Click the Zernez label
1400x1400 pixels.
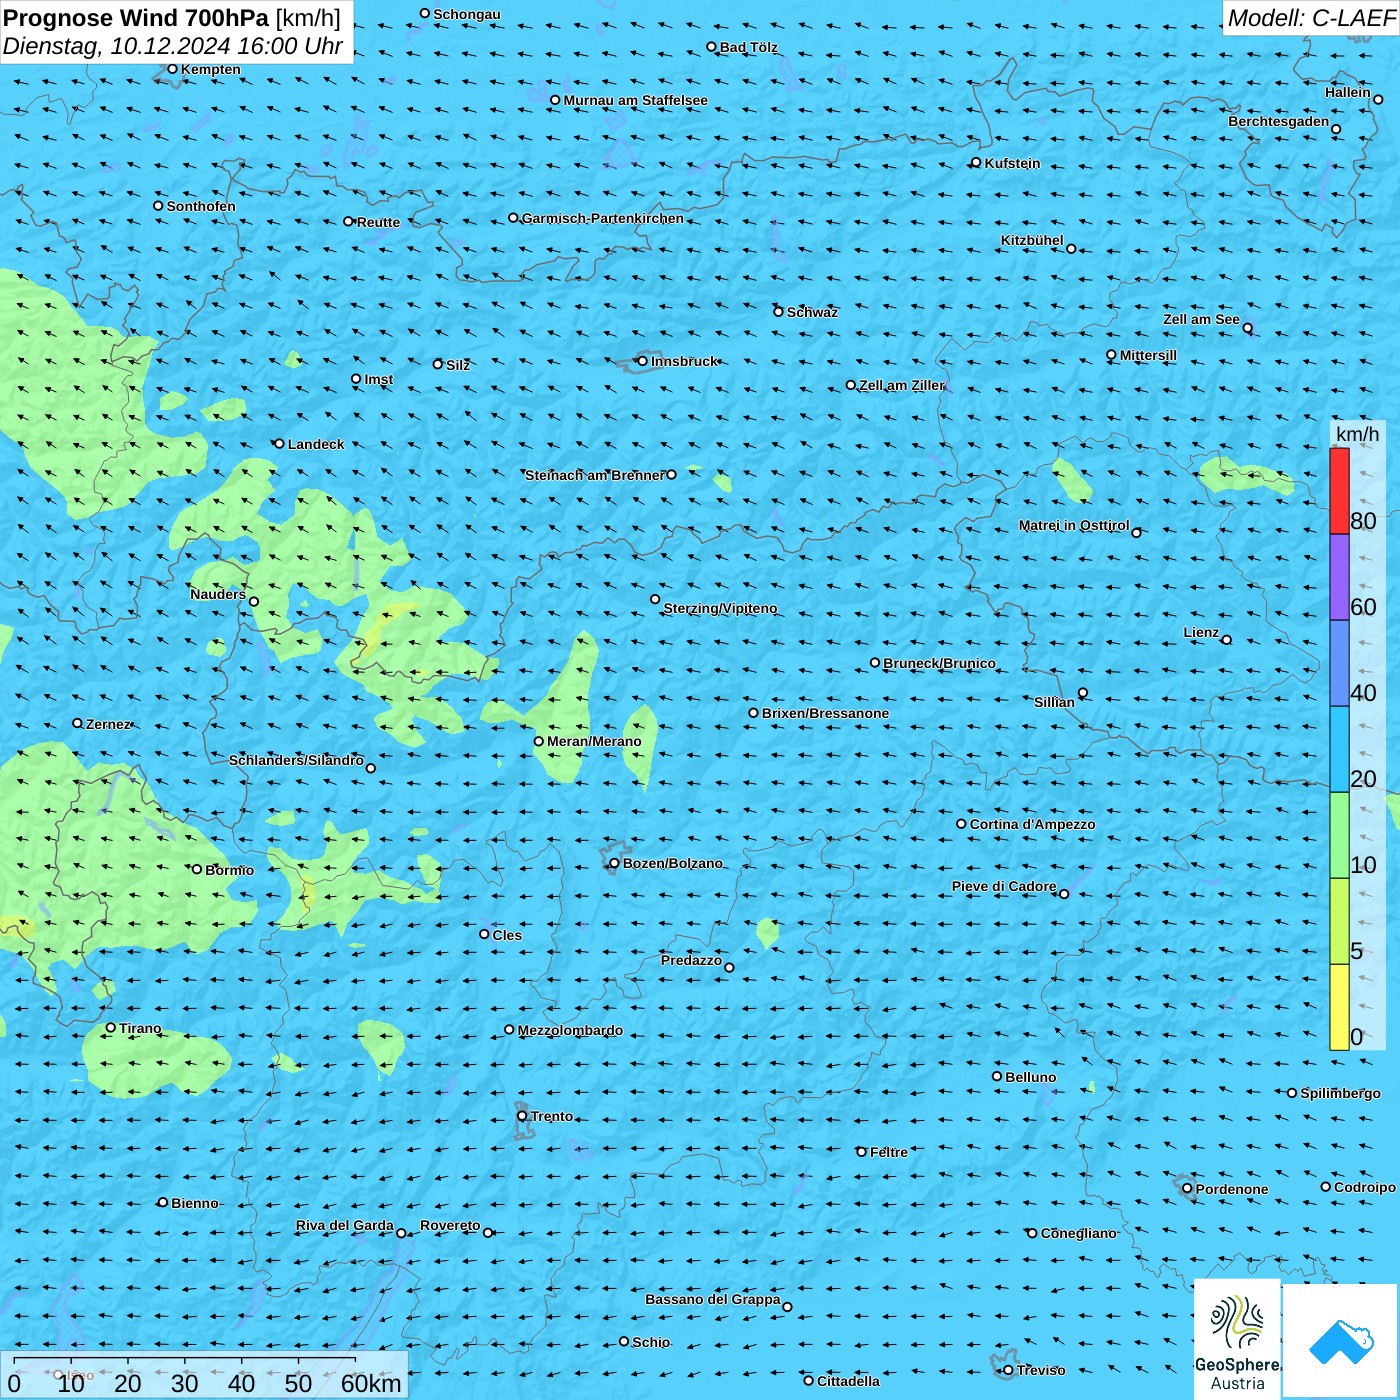108,724
